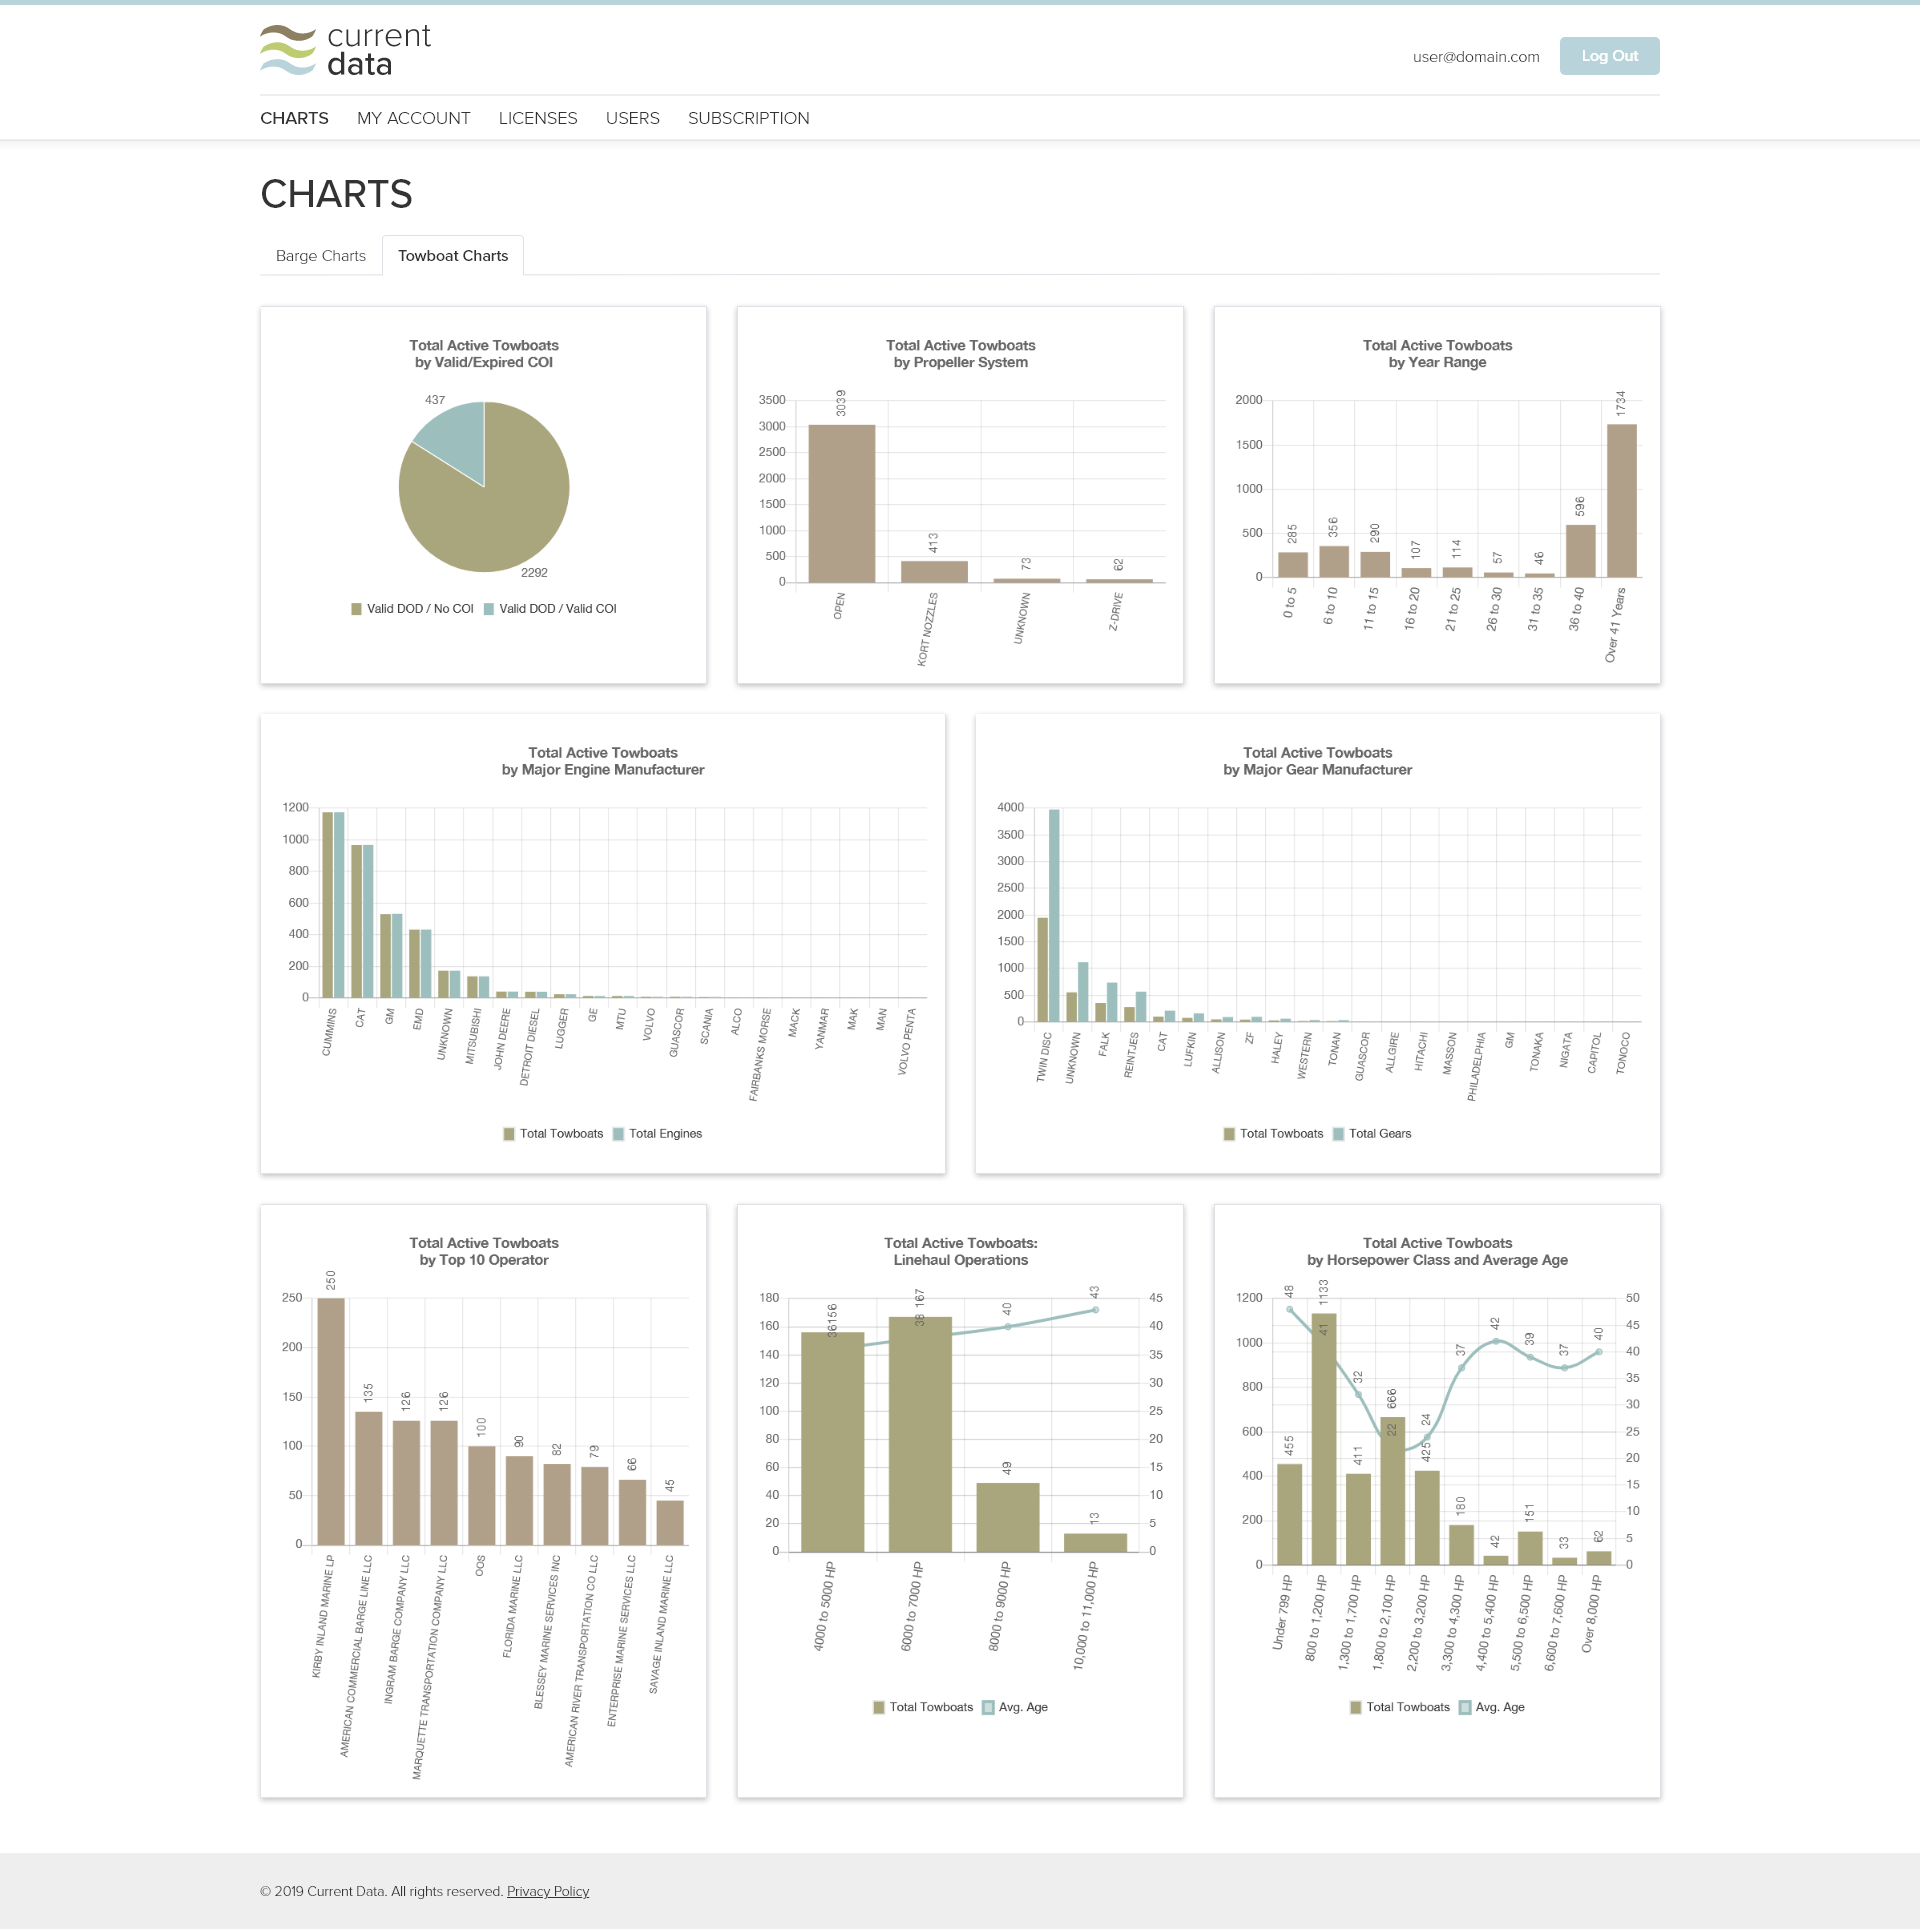Go to the LICENSES page
The image size is (1920, 1929).
click(x=538, y=118)
